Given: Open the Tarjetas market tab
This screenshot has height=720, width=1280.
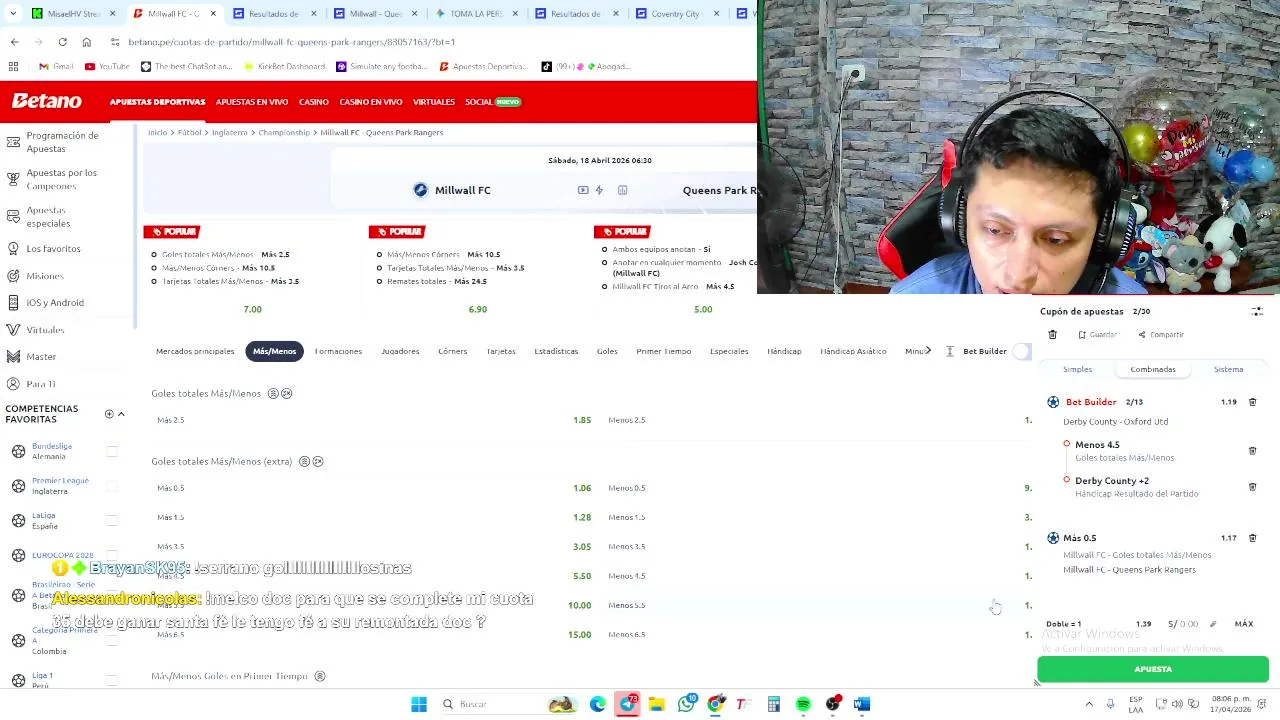Looking at the screenshot, I should [x=501, y=351].
